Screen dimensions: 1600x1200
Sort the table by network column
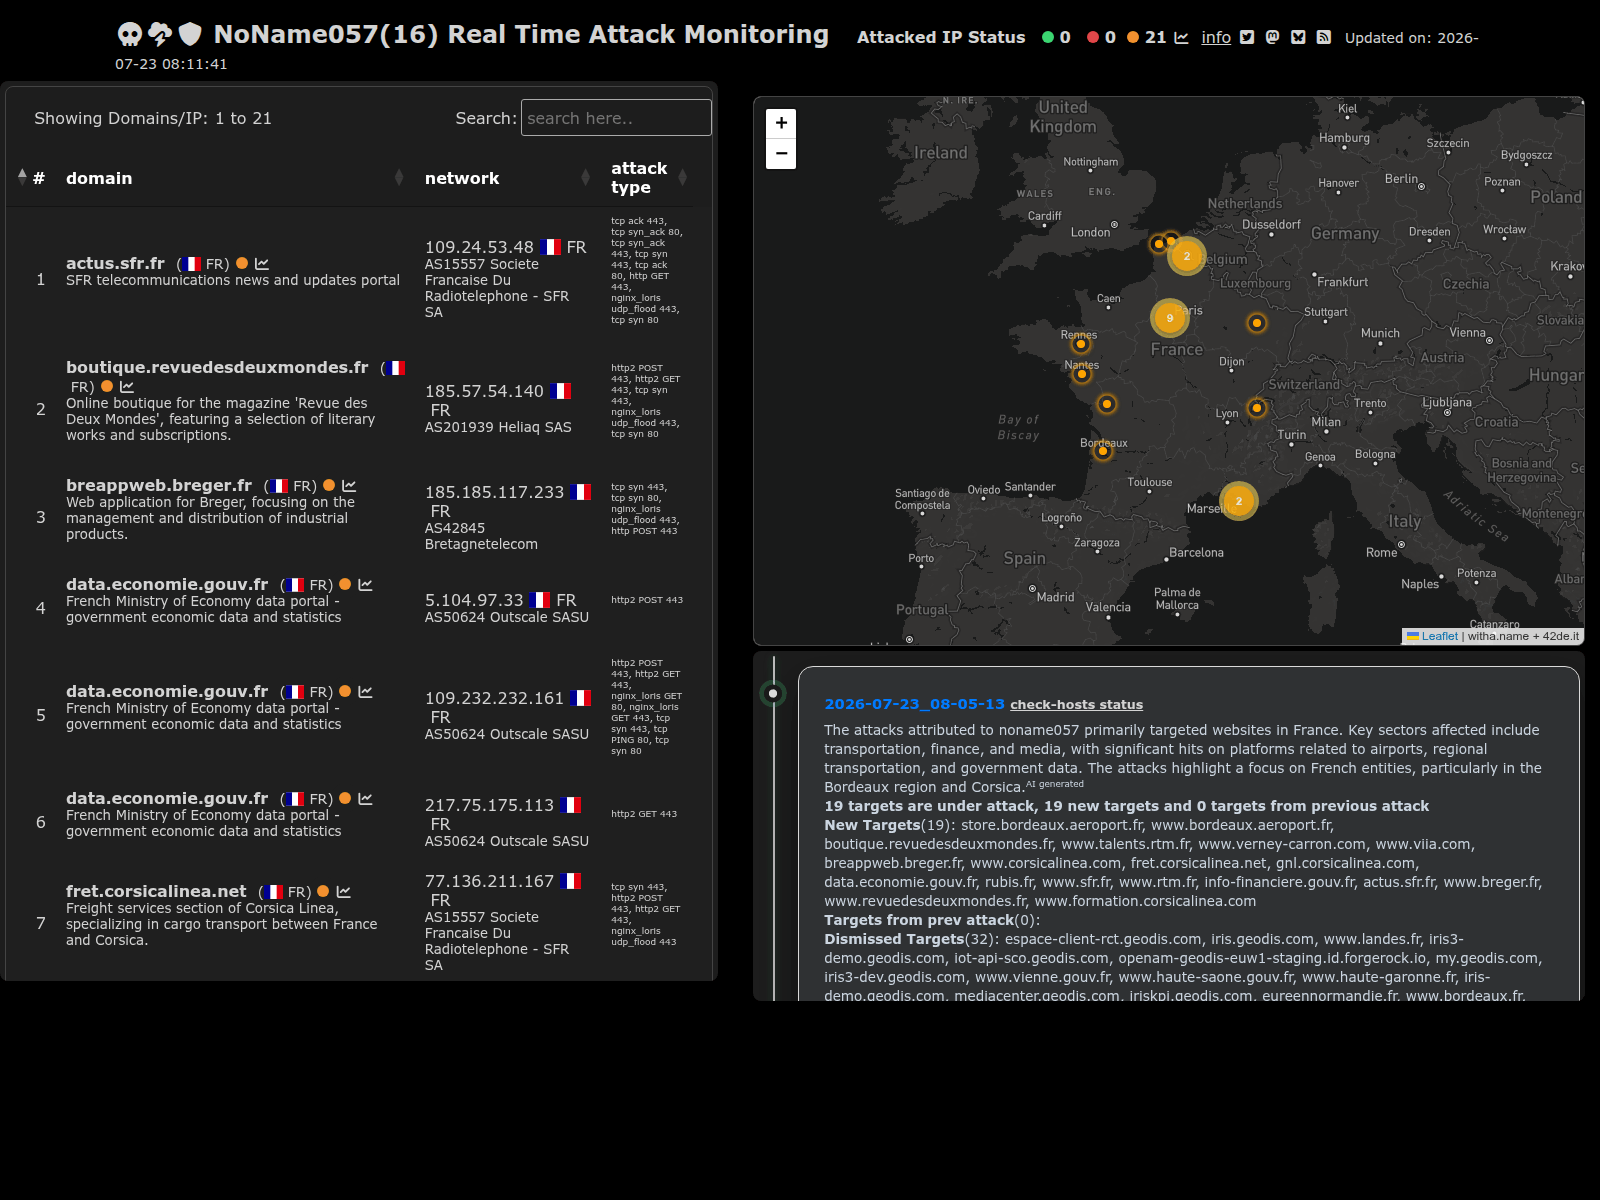coord(507,178)
